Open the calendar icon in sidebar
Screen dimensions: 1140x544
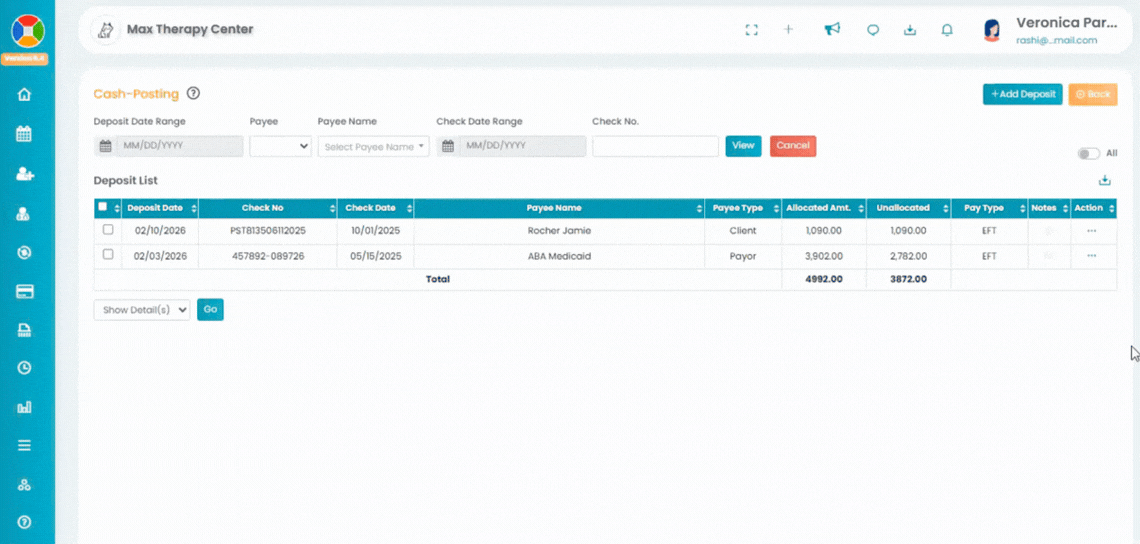coord(24,134)
